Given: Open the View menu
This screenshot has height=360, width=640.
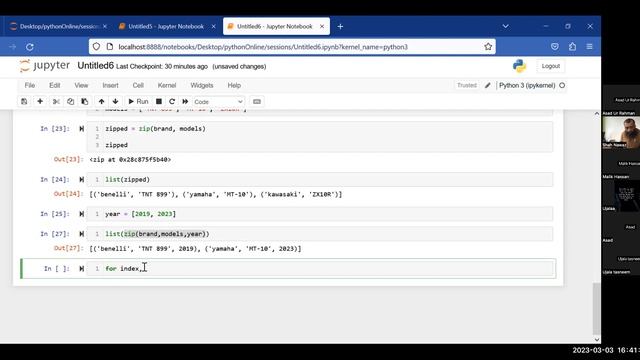Looking at the screenshot, I should [x=81, y=85].
